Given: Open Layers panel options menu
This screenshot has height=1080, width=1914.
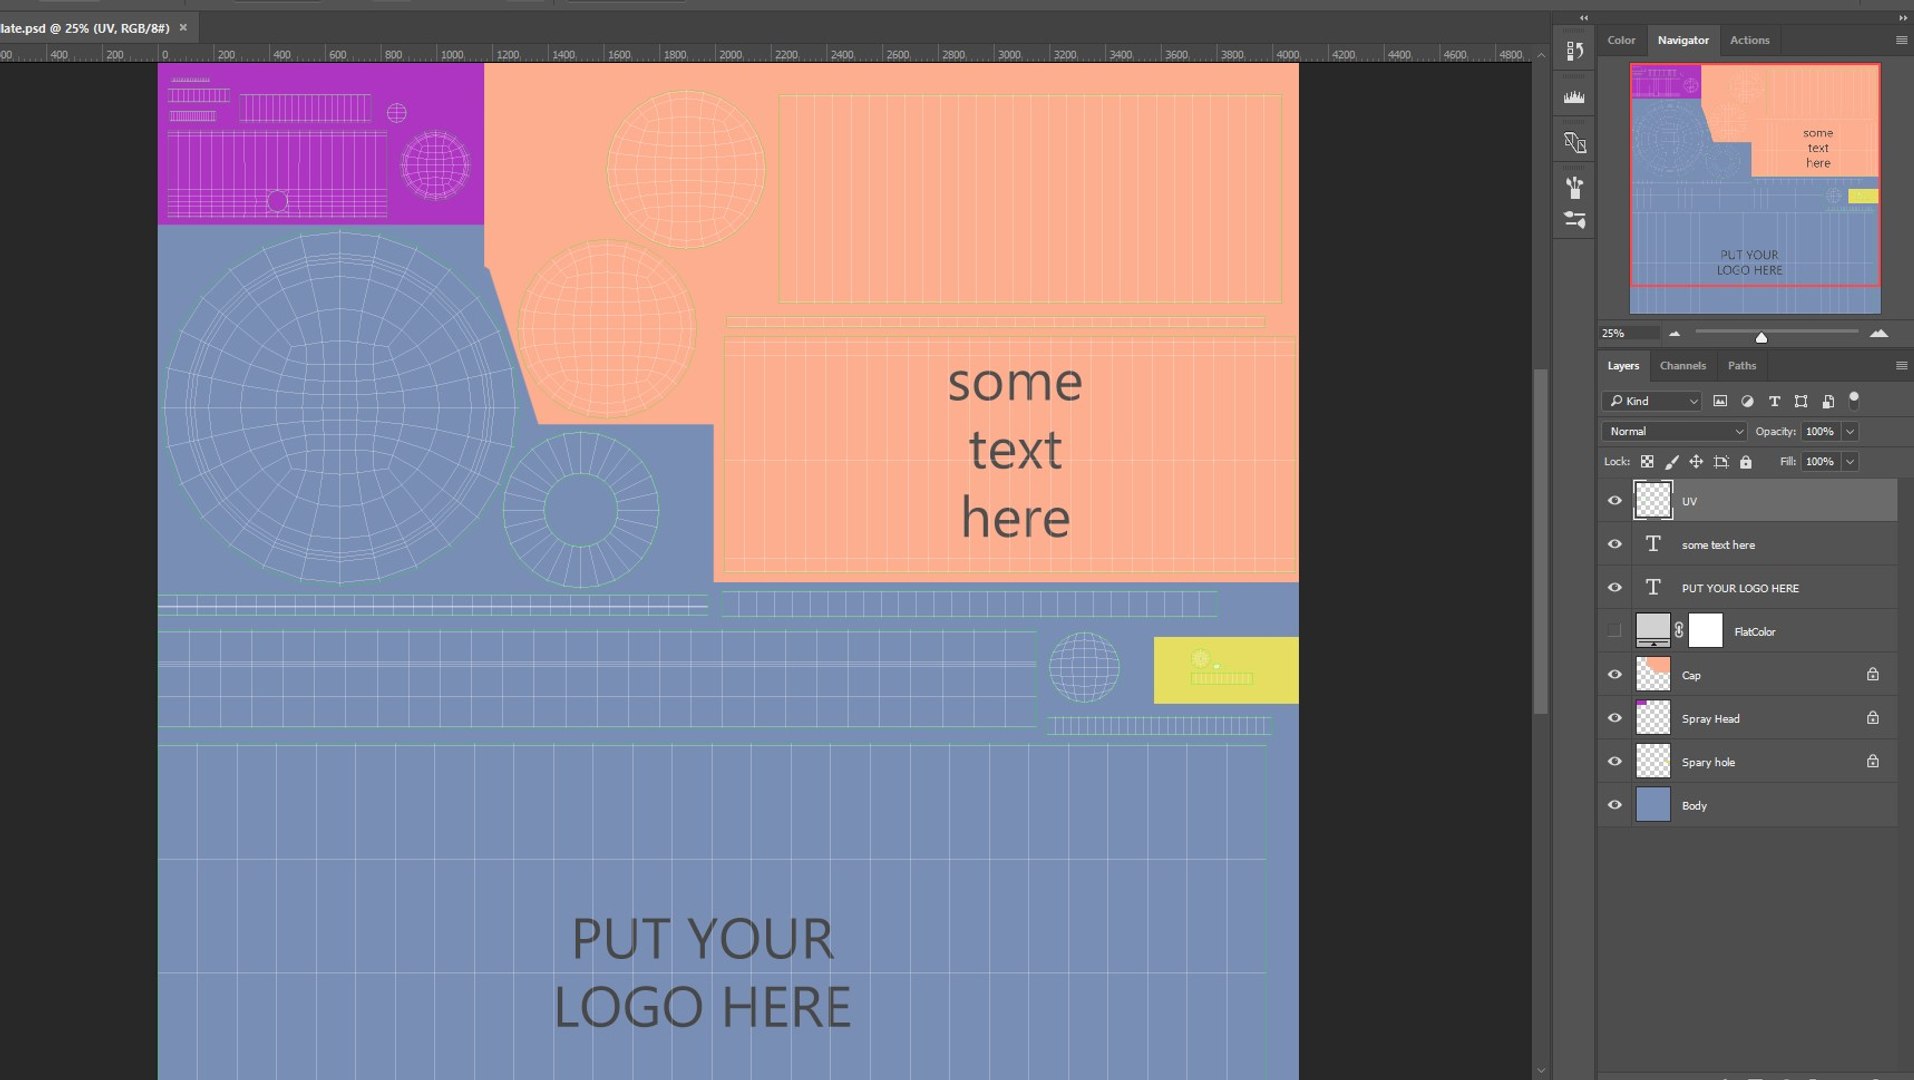Looking at the screenshot, I should click(x=1901, y=366).
